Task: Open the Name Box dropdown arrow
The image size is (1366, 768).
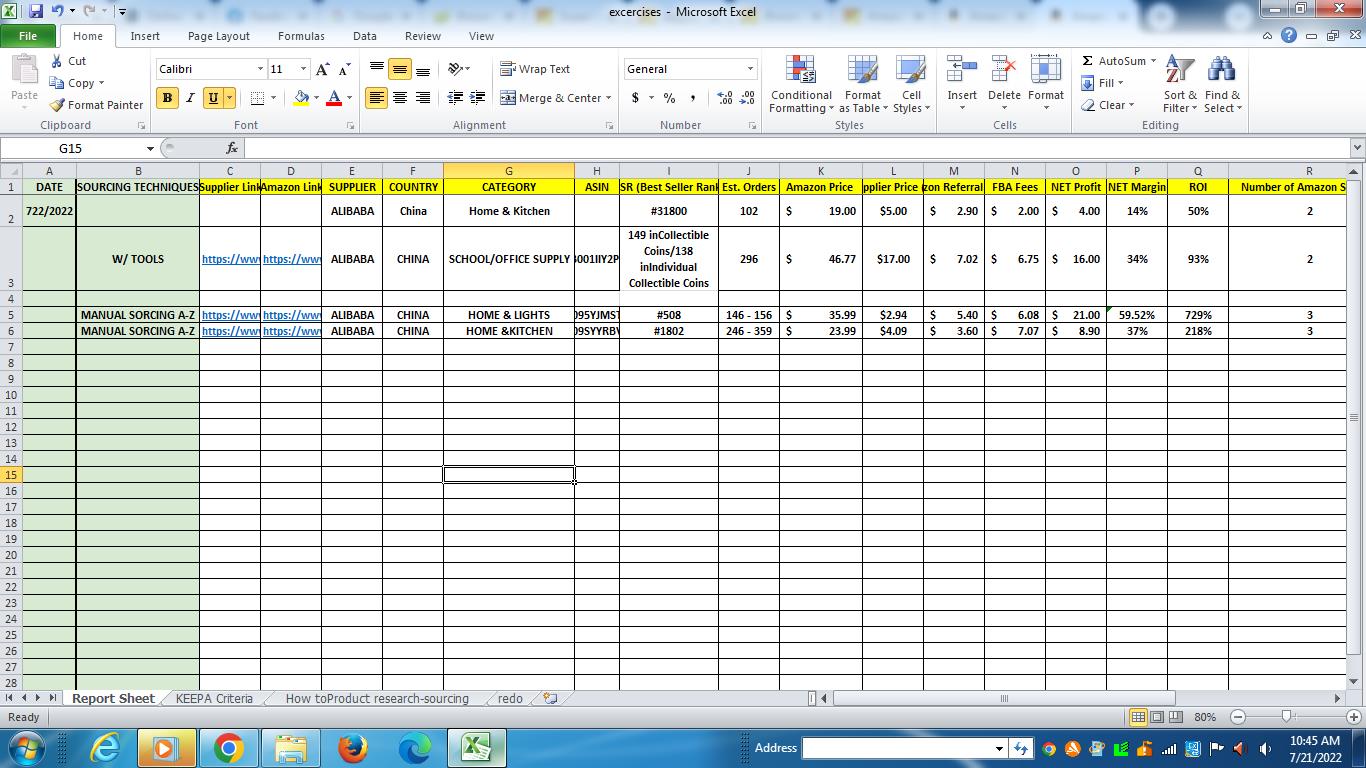Action: (150, 148)
